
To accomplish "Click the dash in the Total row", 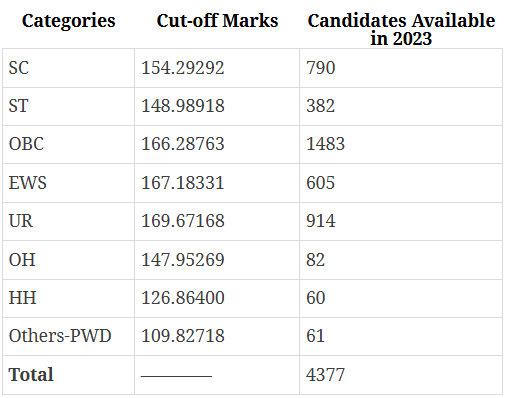I will point(176,376).
